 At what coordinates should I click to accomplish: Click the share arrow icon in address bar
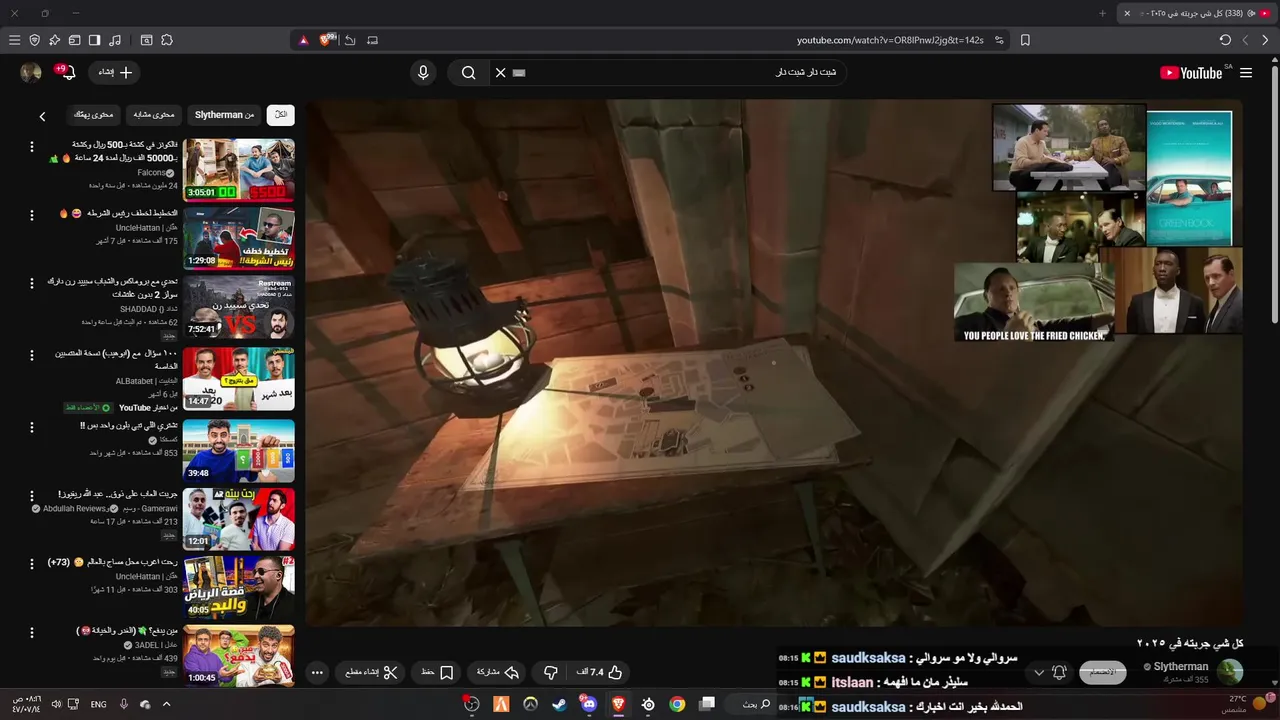point(350,40)
